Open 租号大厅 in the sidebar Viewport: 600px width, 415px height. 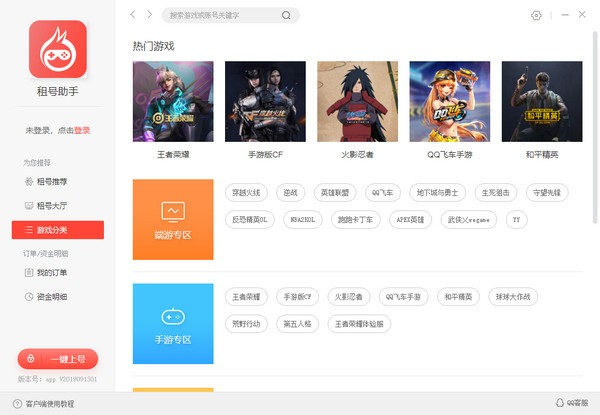58,206
